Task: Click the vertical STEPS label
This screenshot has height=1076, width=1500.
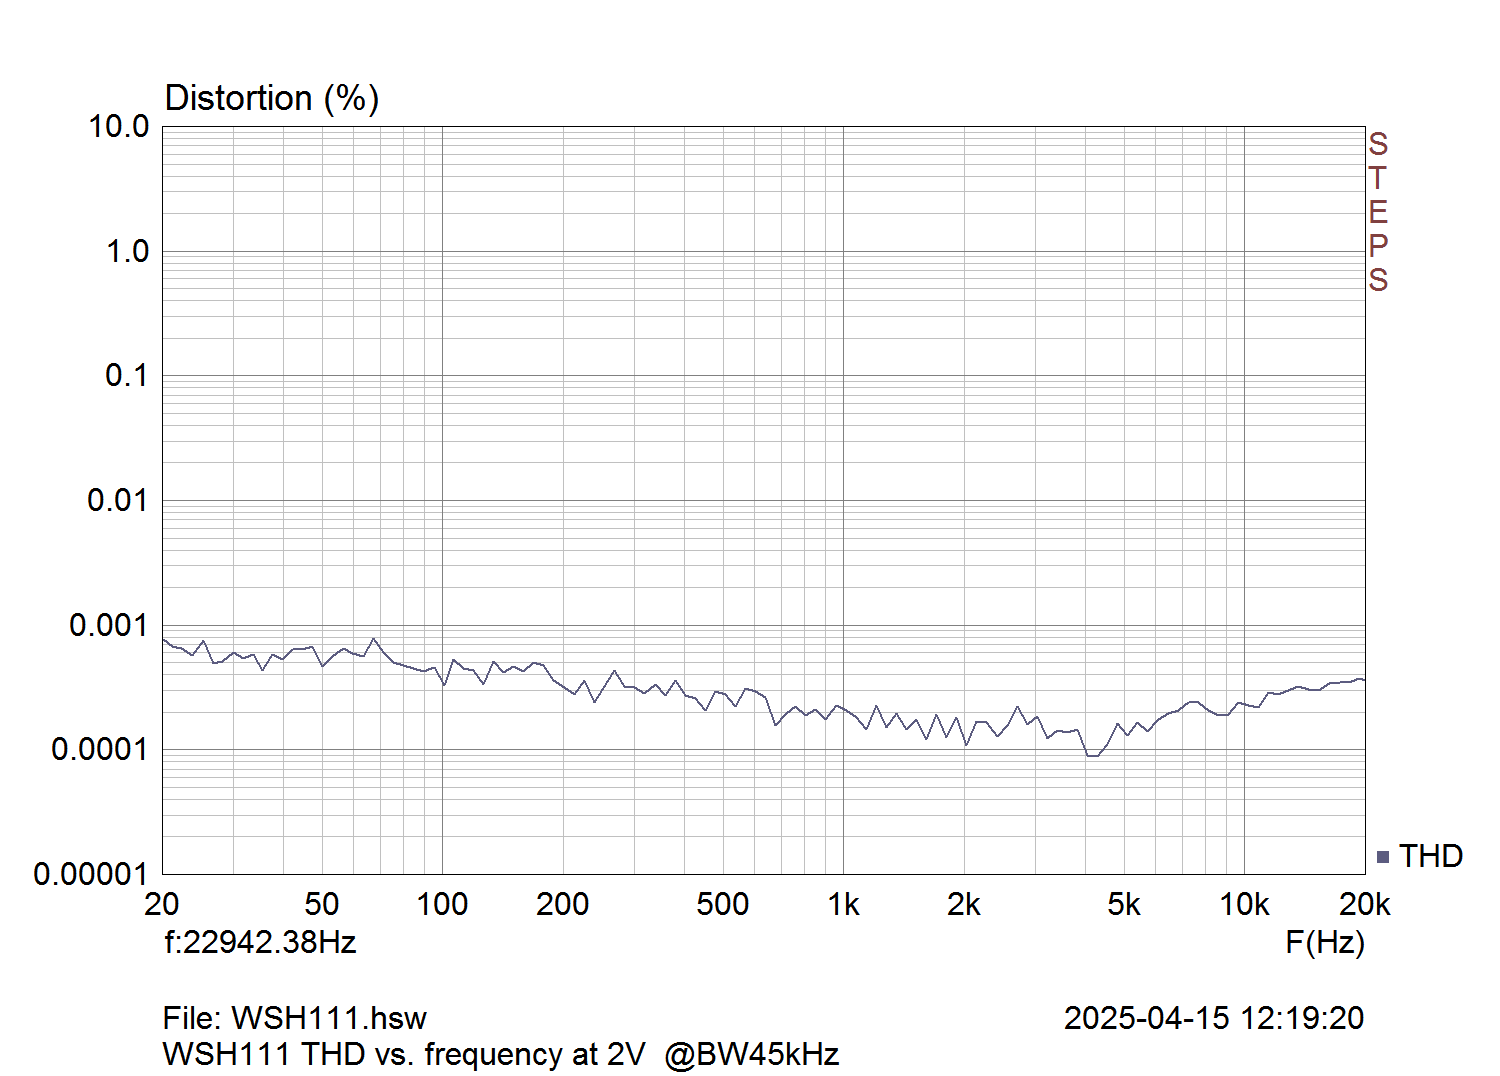Action: [x=1378, y=212]
